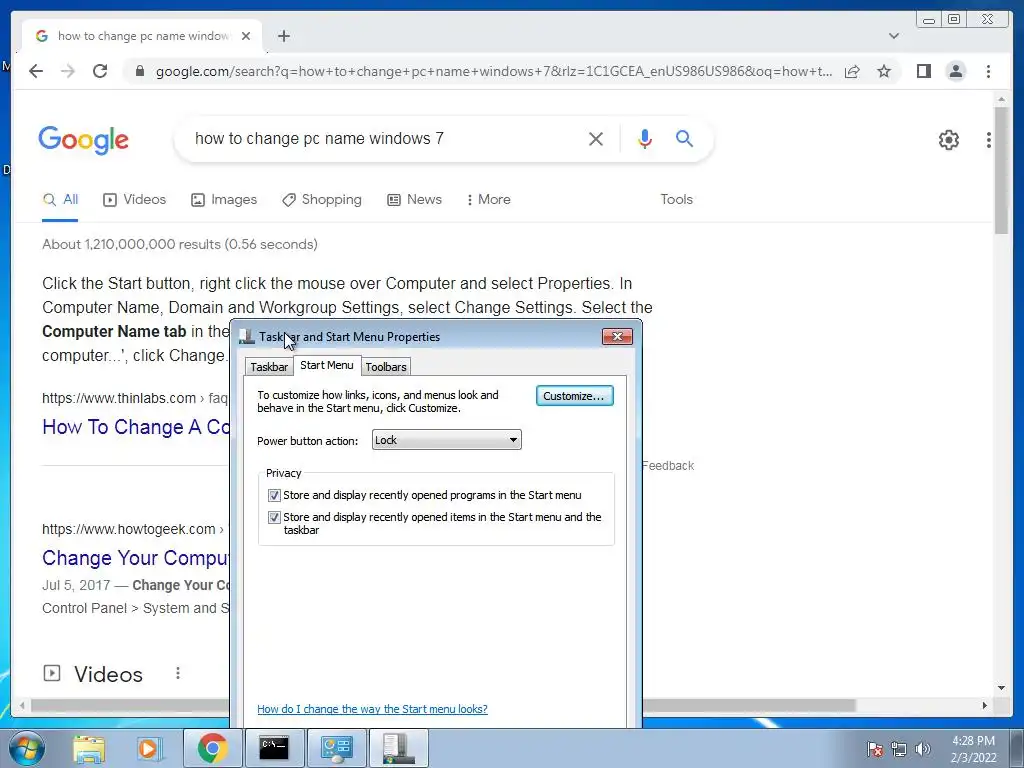Click the vertical scrollbar in Chrome
The height and width of the screenshot is (768, 1024).
1001,171
